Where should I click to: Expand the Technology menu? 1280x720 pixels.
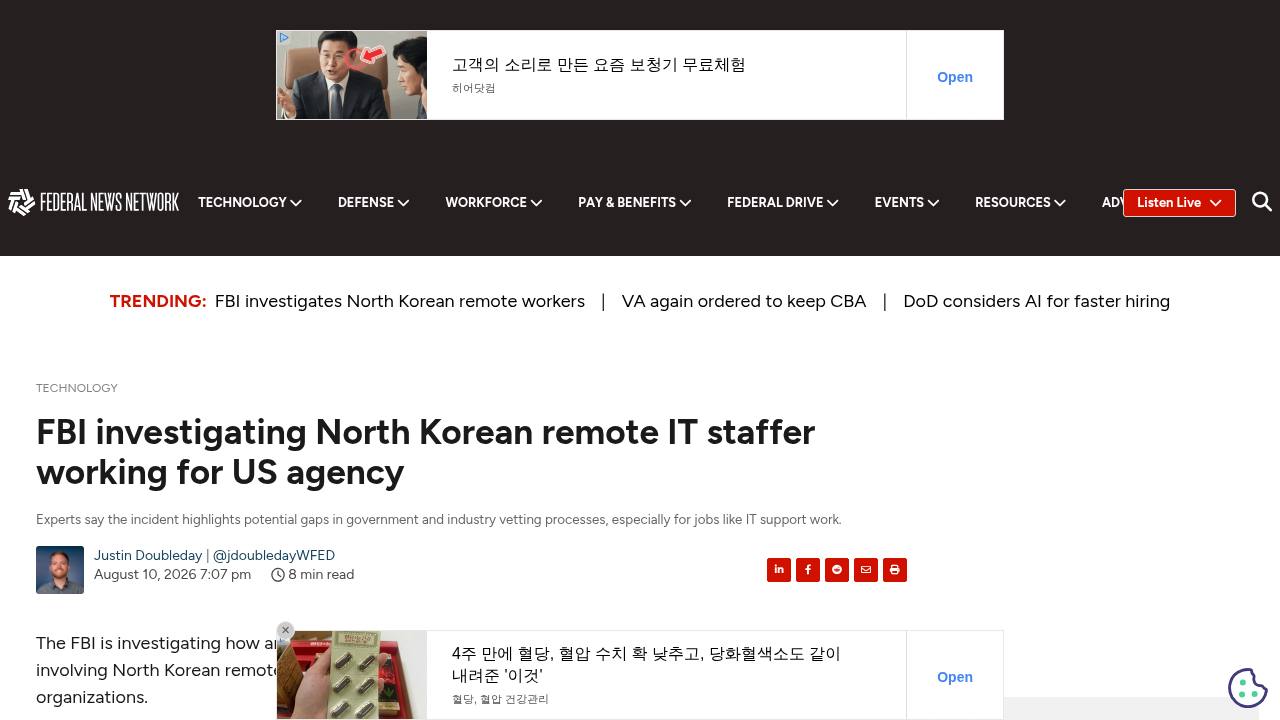250,202
